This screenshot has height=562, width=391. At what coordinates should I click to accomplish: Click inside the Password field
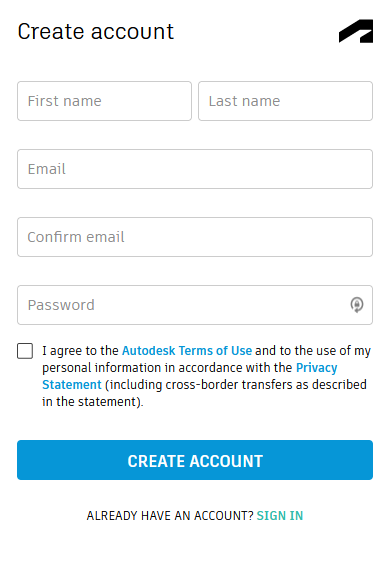coord(195,305)
